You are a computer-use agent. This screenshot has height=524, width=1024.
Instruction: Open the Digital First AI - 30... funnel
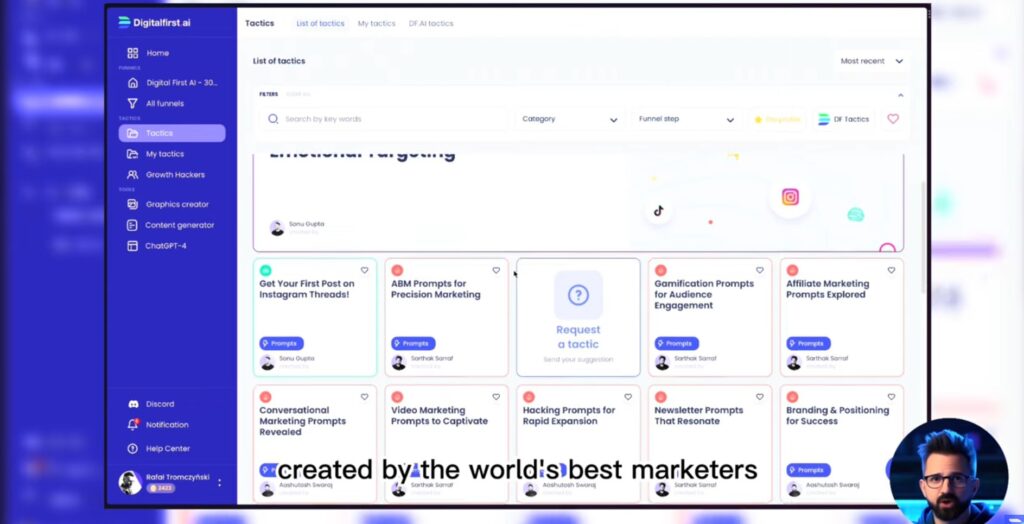point(173,83)
